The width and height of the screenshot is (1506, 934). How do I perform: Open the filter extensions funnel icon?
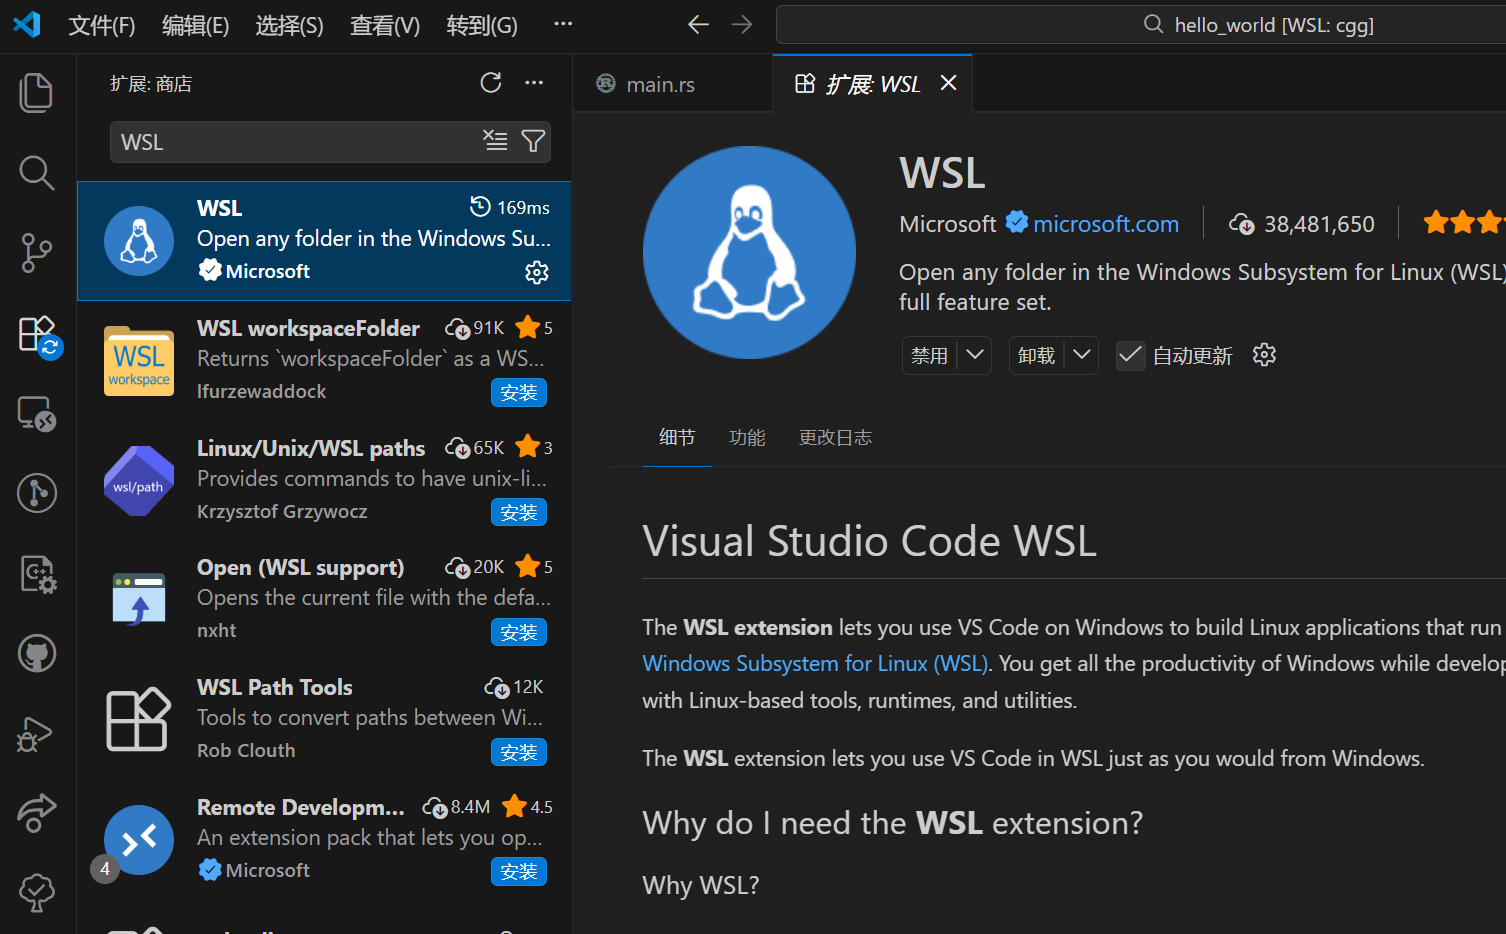click(x=533, y=141)
